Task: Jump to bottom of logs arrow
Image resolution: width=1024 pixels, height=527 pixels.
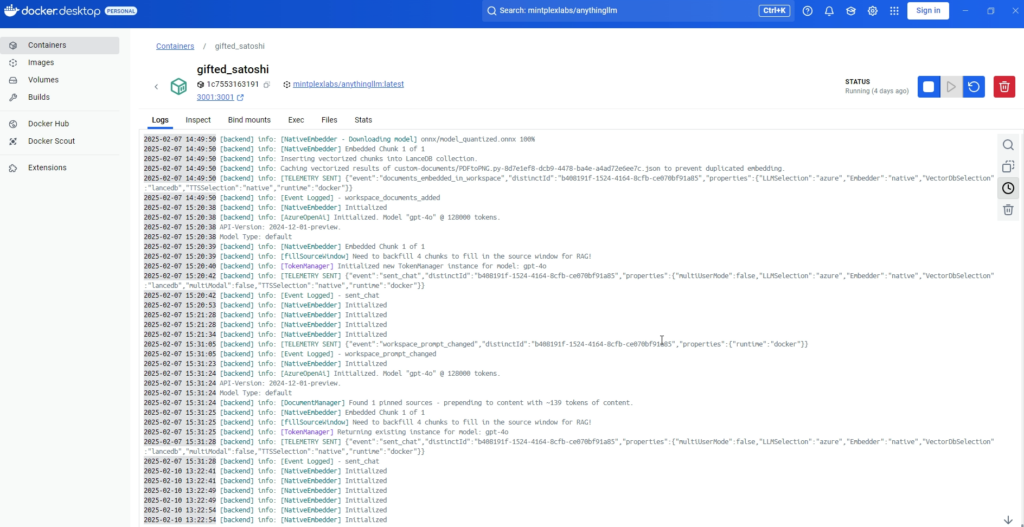Action: [1008, 520]
